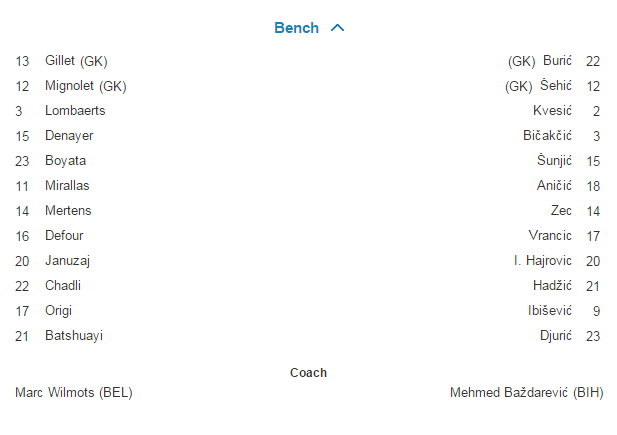
Task: Choose Boyata from Belgium bench
Action: [x=65, y=161]
